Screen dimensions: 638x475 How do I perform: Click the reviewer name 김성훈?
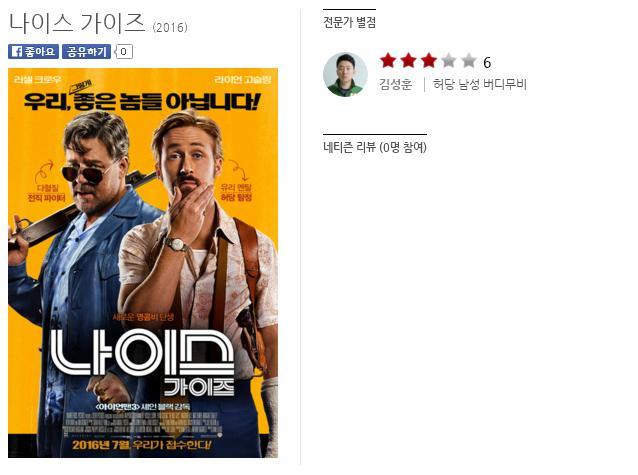click(395, 84)
